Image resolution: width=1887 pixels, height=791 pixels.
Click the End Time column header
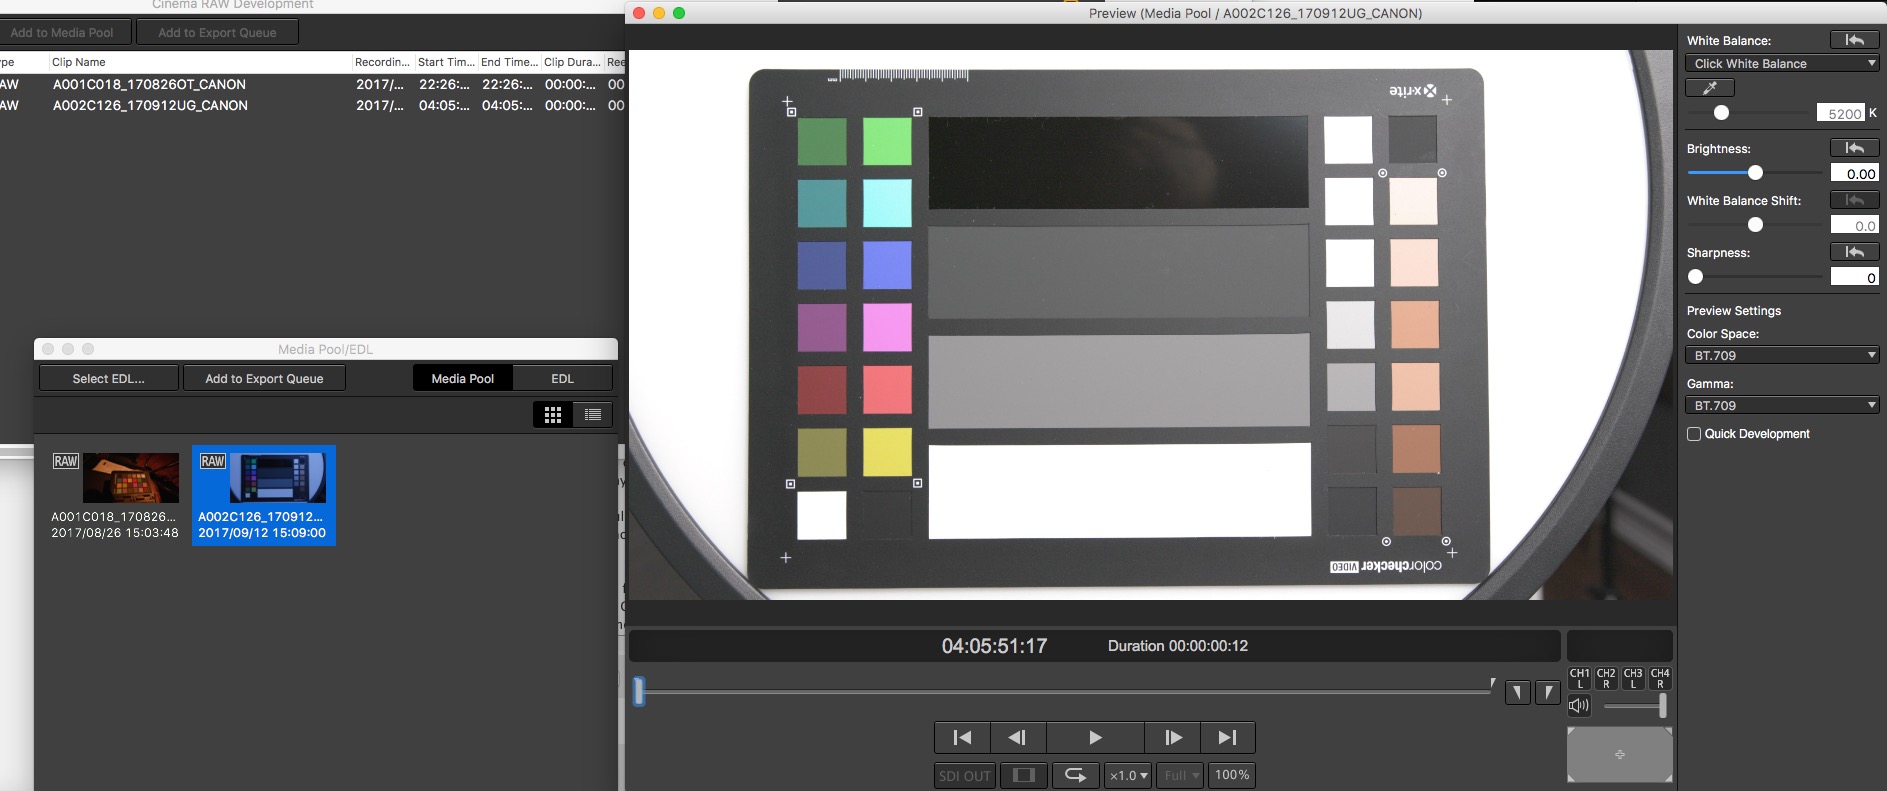[x=508, y=62]
